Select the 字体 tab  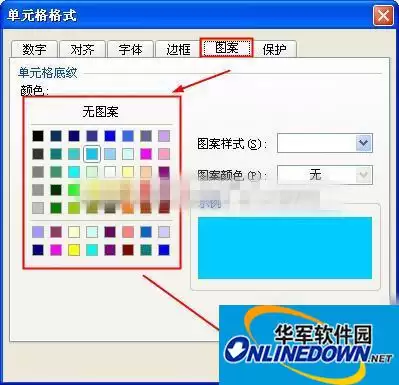(x=130, y=49)
